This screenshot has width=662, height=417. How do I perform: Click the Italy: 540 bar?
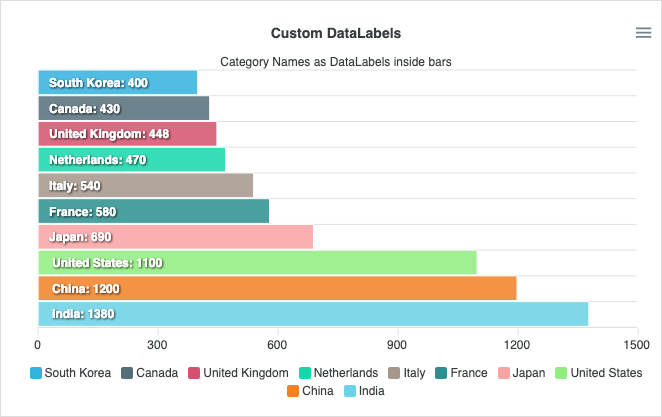click(145, 185)
